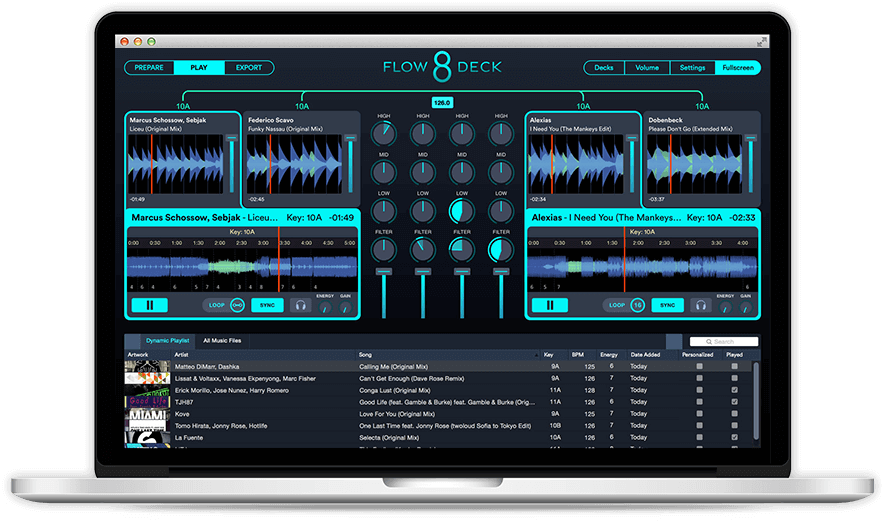Sort tracks by BPM column header

pos(576,355)
